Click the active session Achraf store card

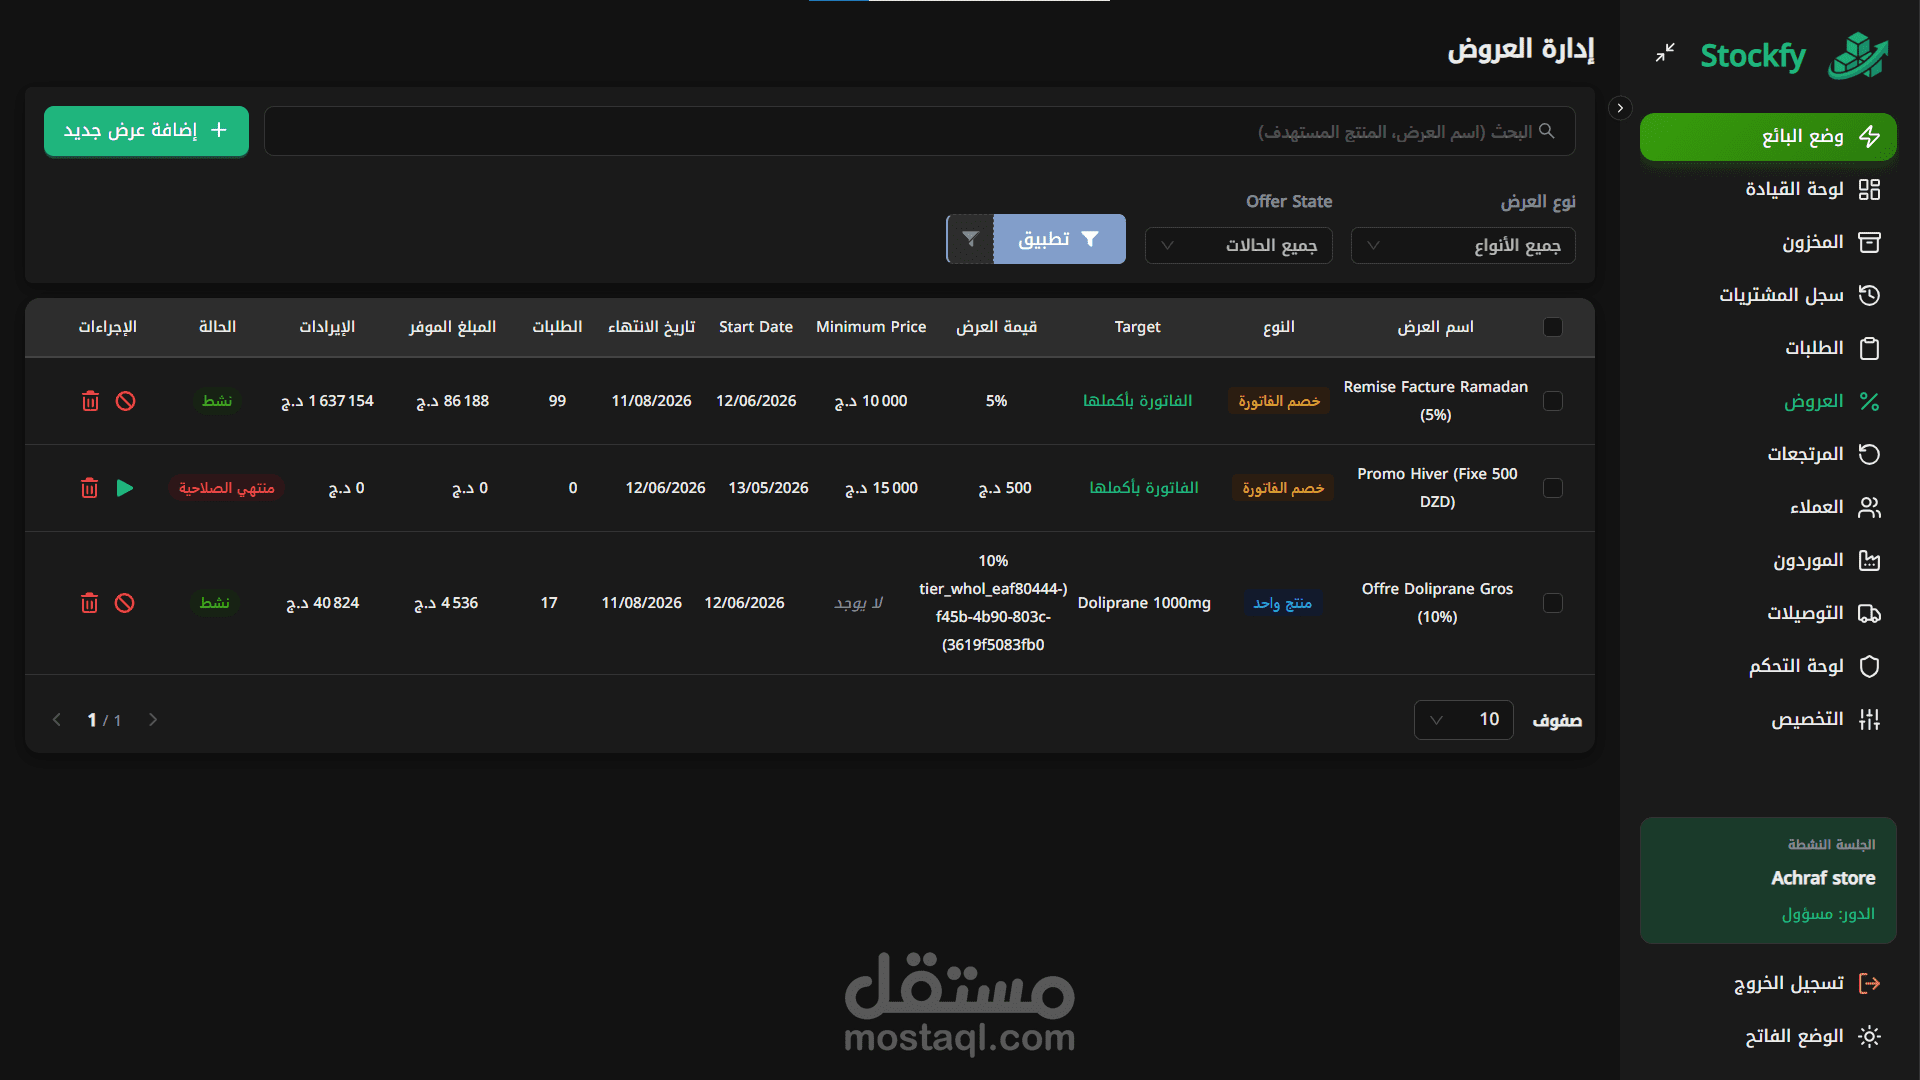1768,880
